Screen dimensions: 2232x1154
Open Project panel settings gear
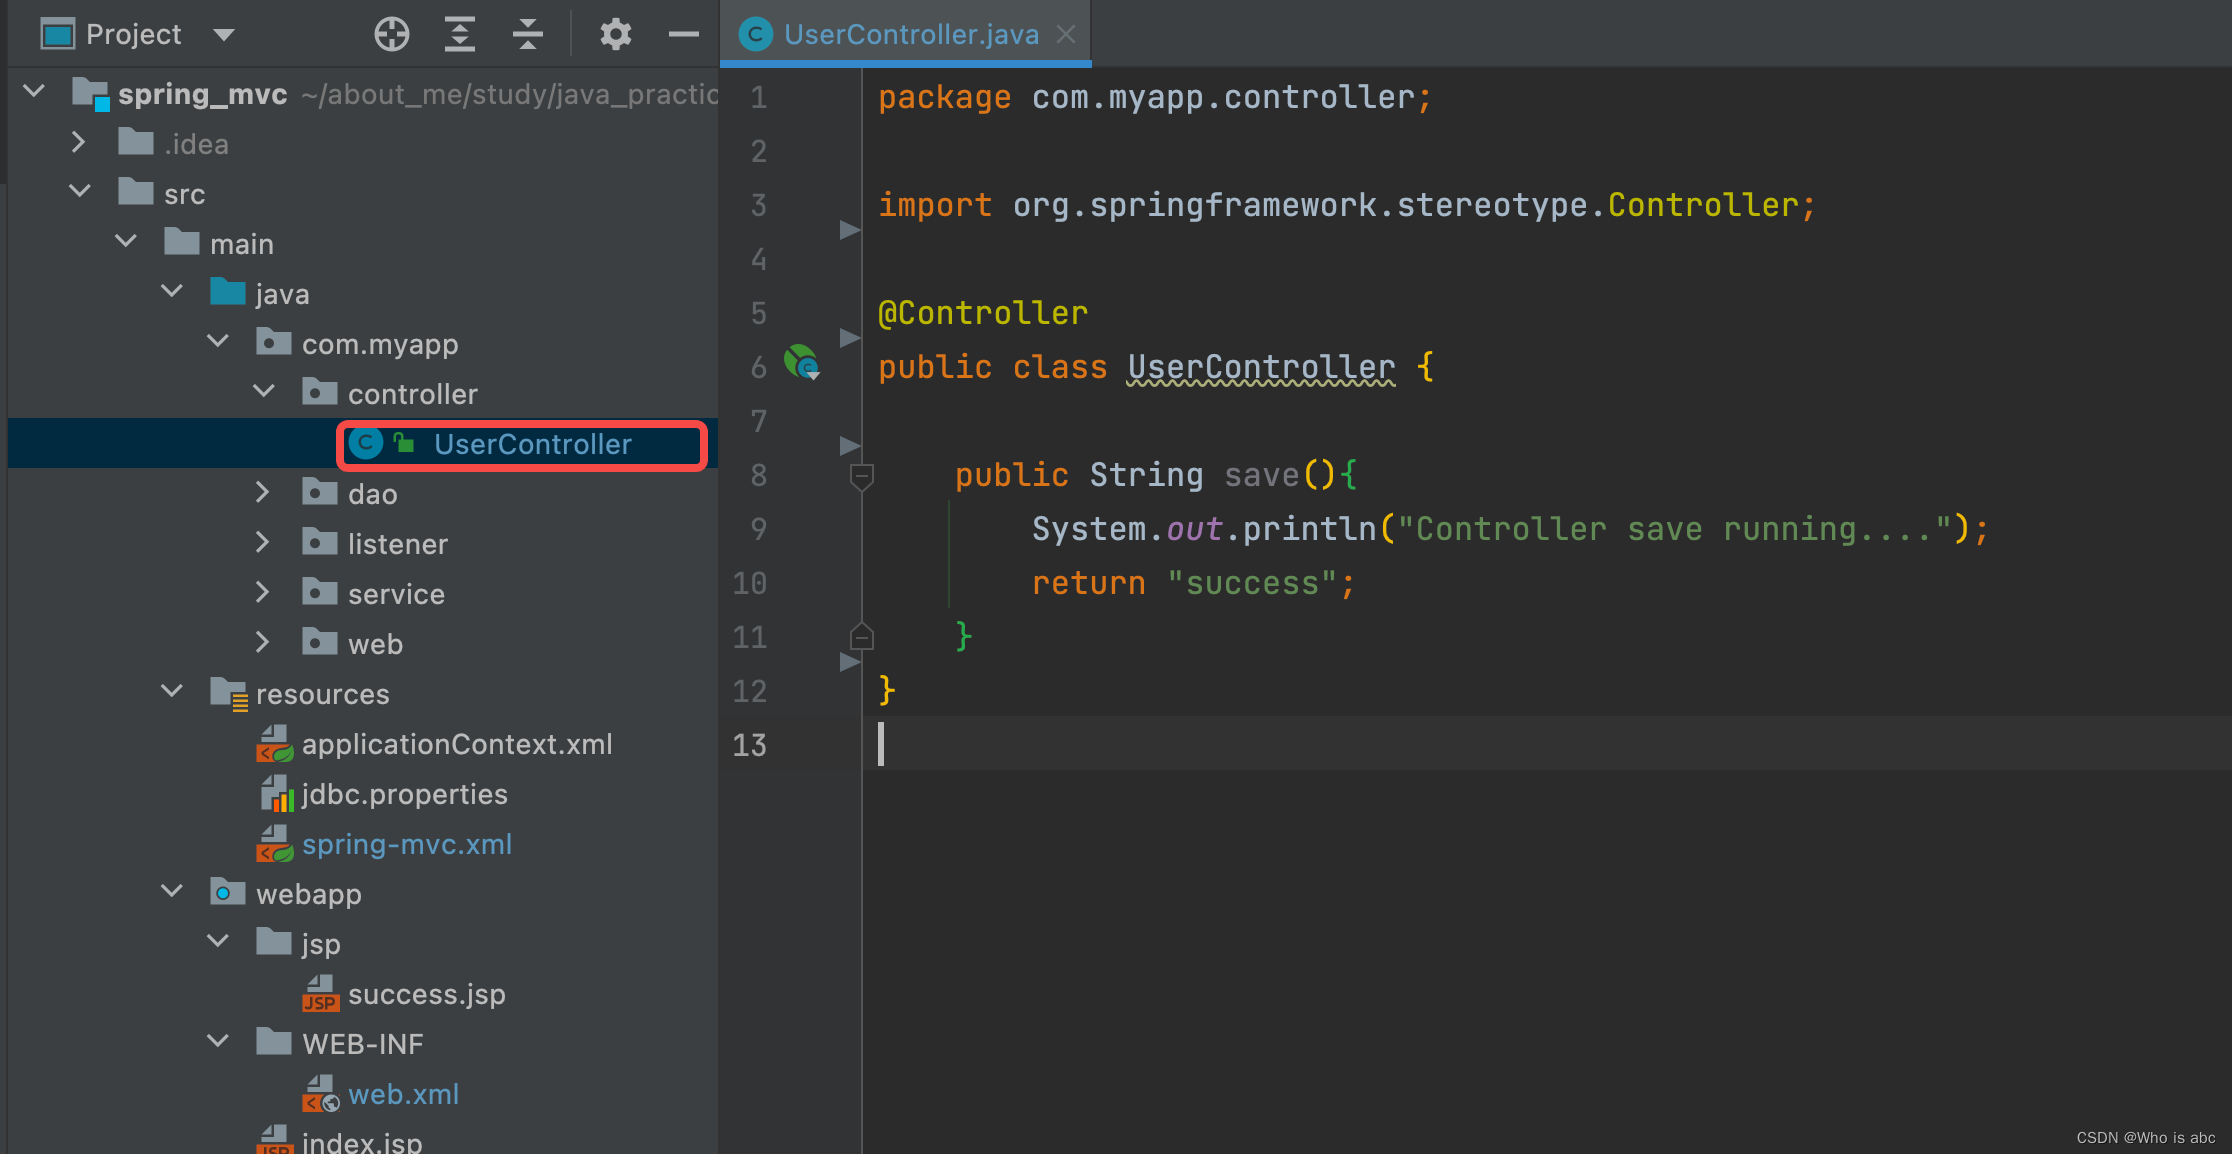tap(615, 34)
